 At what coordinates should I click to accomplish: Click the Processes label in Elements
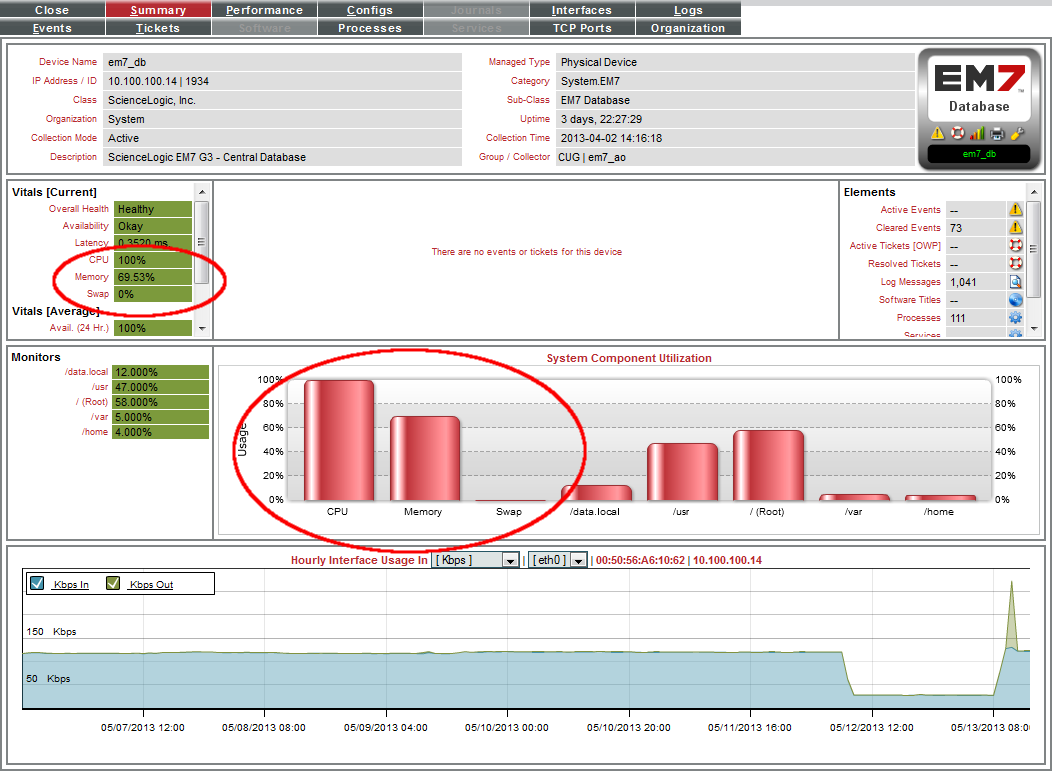(x=918, y=318)
